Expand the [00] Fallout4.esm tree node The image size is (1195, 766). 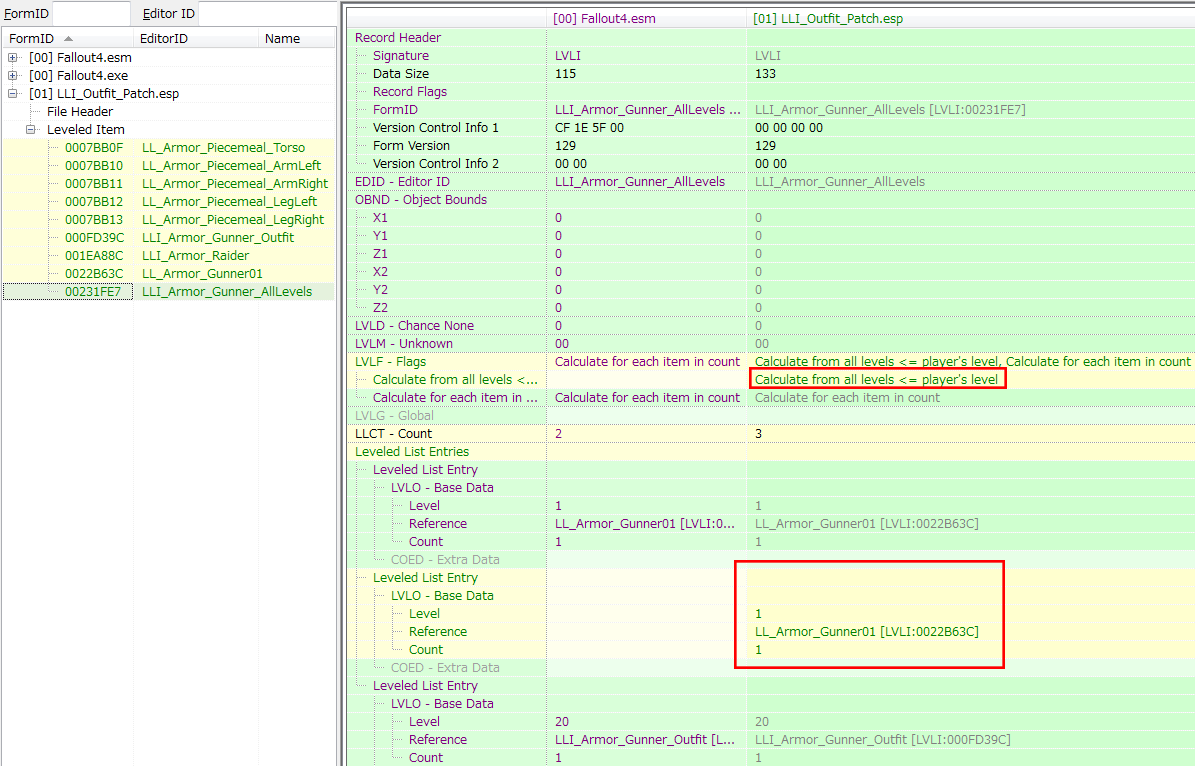(12, 58)
